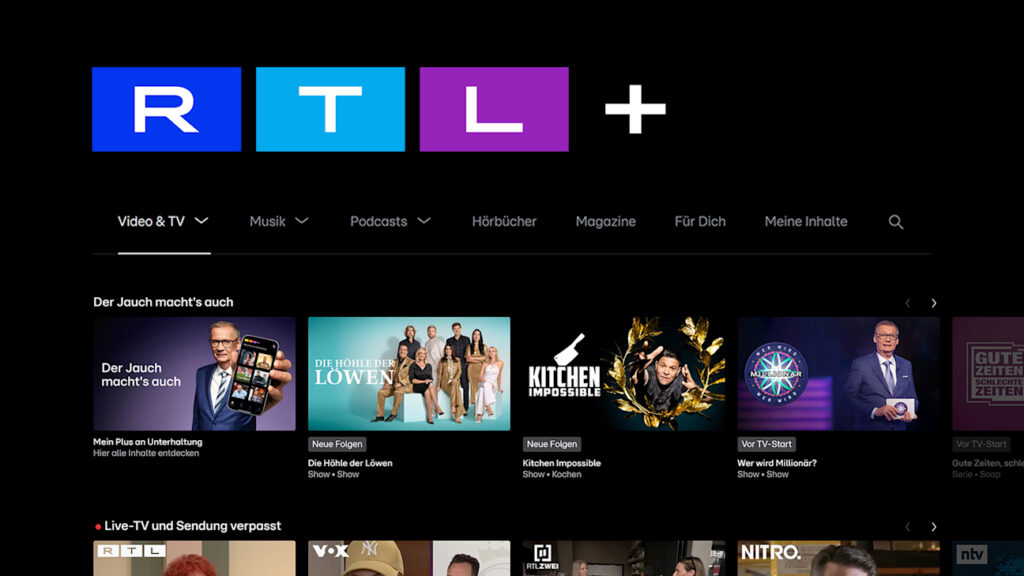This screenshot has height=576, width=1024.
Task: Open the NITRO live channel tile
Action: 838,558
